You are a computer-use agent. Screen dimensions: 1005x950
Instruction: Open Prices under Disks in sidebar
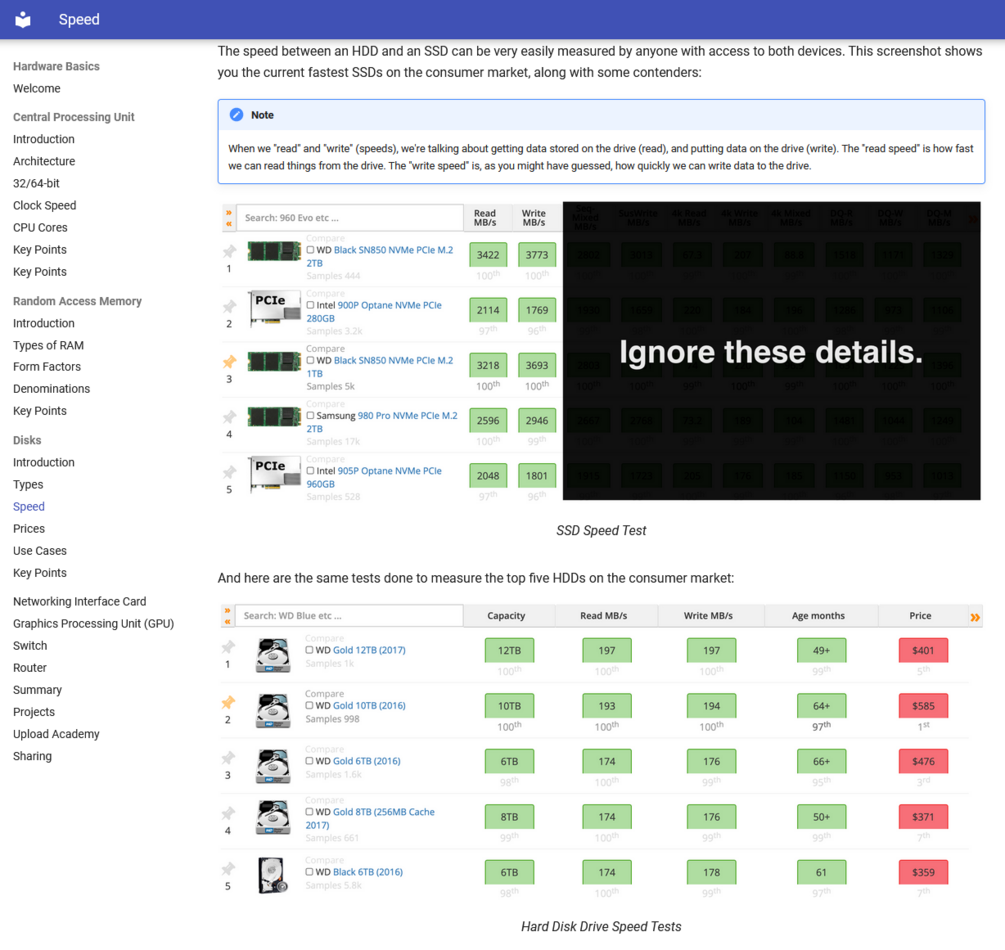(x=29, y=528)
